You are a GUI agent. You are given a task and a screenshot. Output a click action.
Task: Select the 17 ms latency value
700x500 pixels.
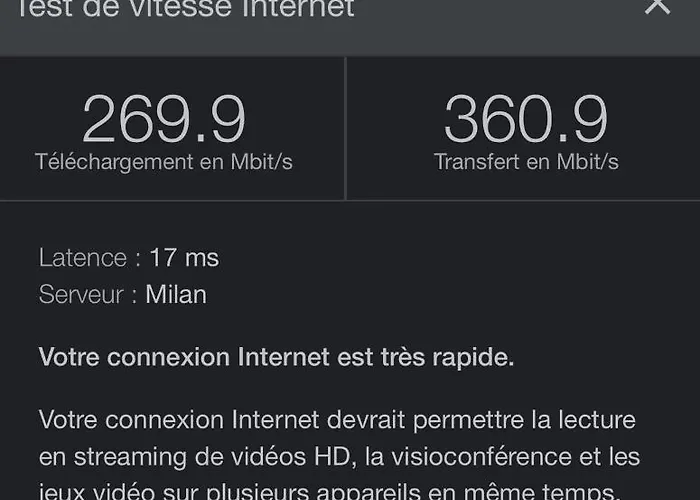click(x=184, y=258)
